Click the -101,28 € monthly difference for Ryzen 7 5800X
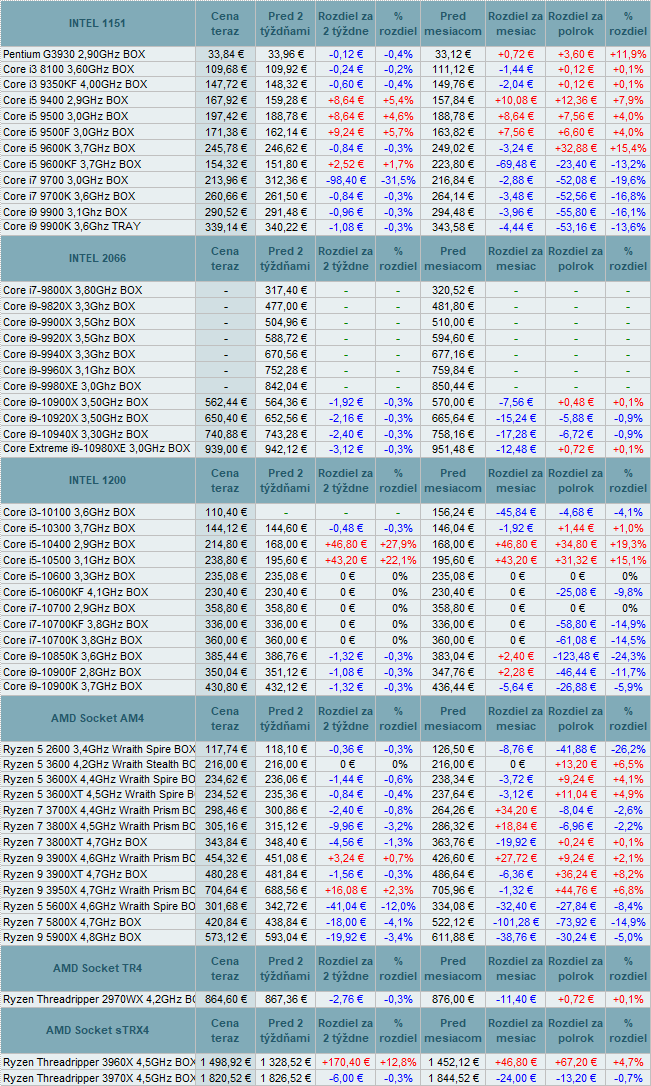 (516, 922)
